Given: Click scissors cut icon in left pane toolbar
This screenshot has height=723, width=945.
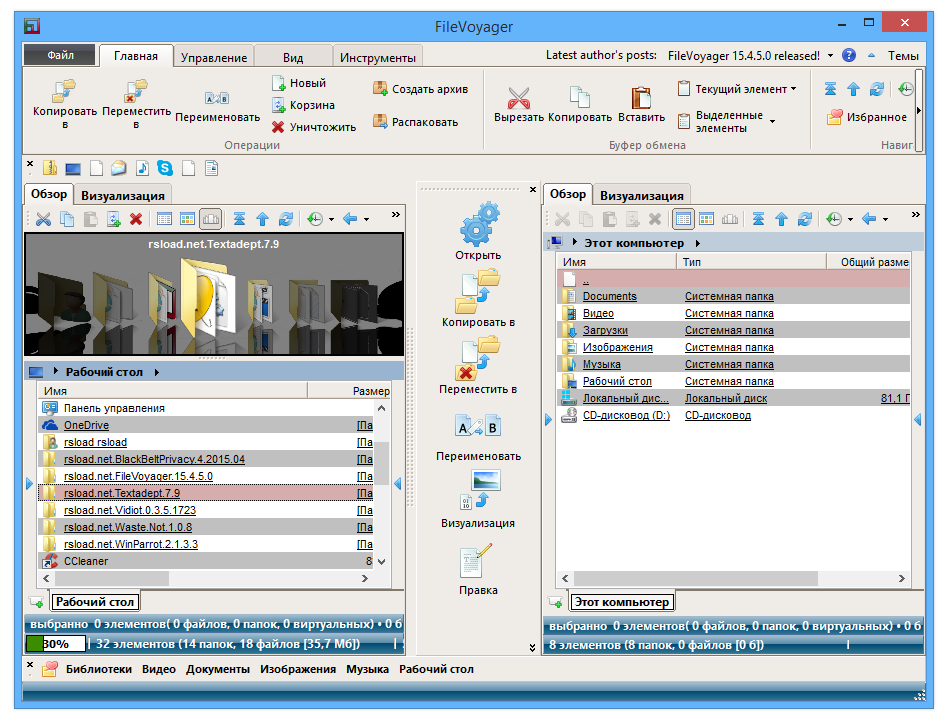Looking at the screenshot, I should pyautogui.click(x=43, y=219).
